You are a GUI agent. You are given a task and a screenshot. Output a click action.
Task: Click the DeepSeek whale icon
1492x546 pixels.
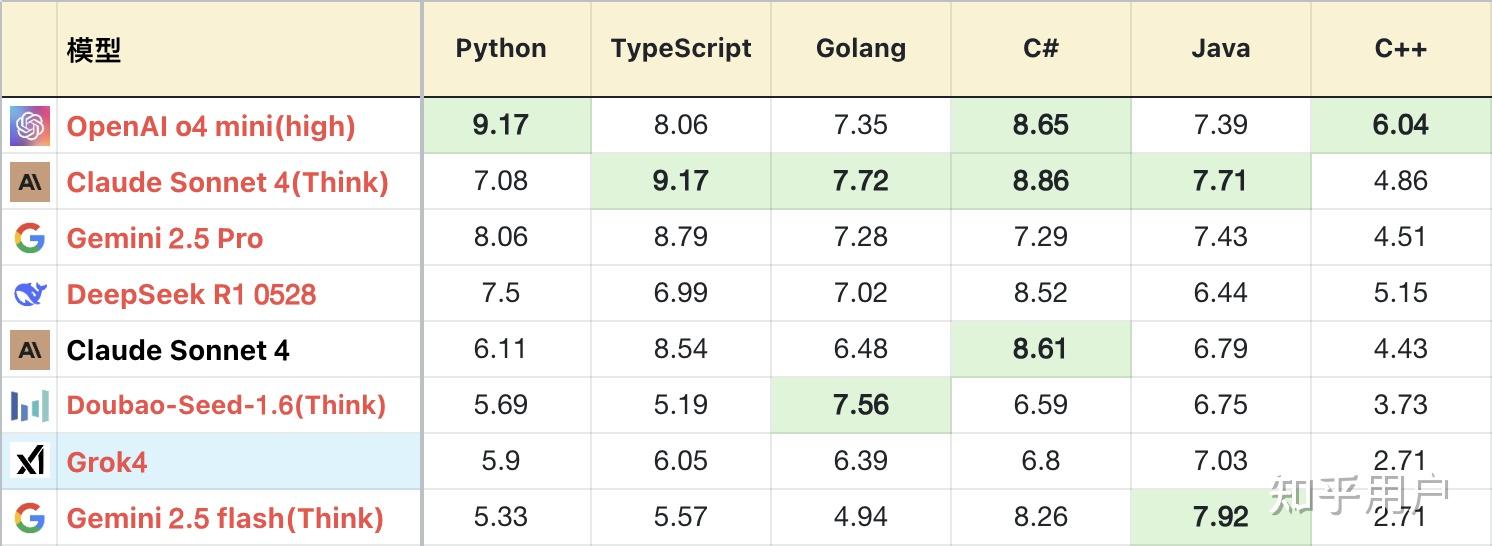pos(30,294)
